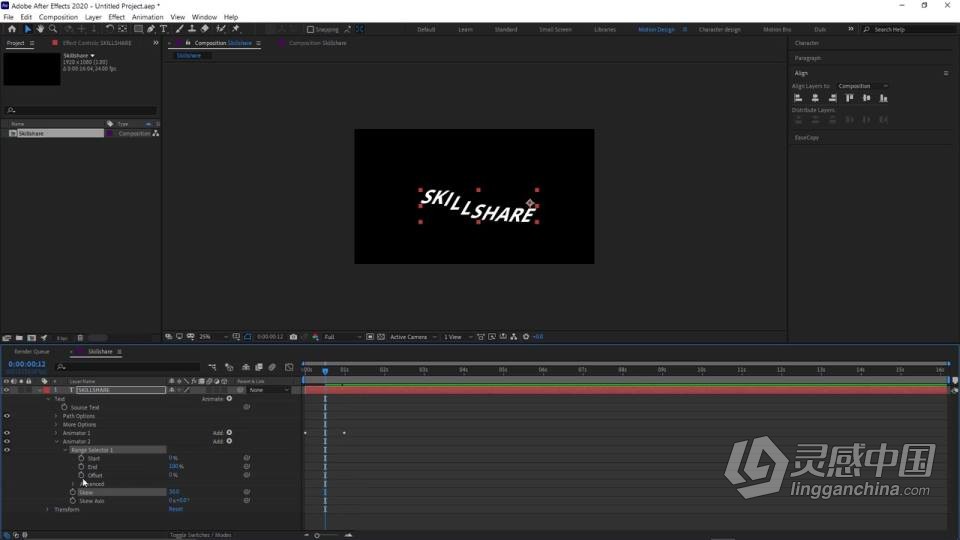Viewport: 960px width, 540px height.
Task: Click the Animate add button for Text
Action: pos(229,399)
